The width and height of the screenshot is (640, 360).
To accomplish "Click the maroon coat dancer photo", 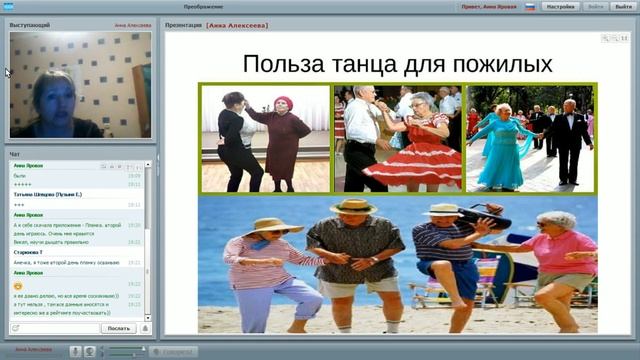I will coord(266,138).
